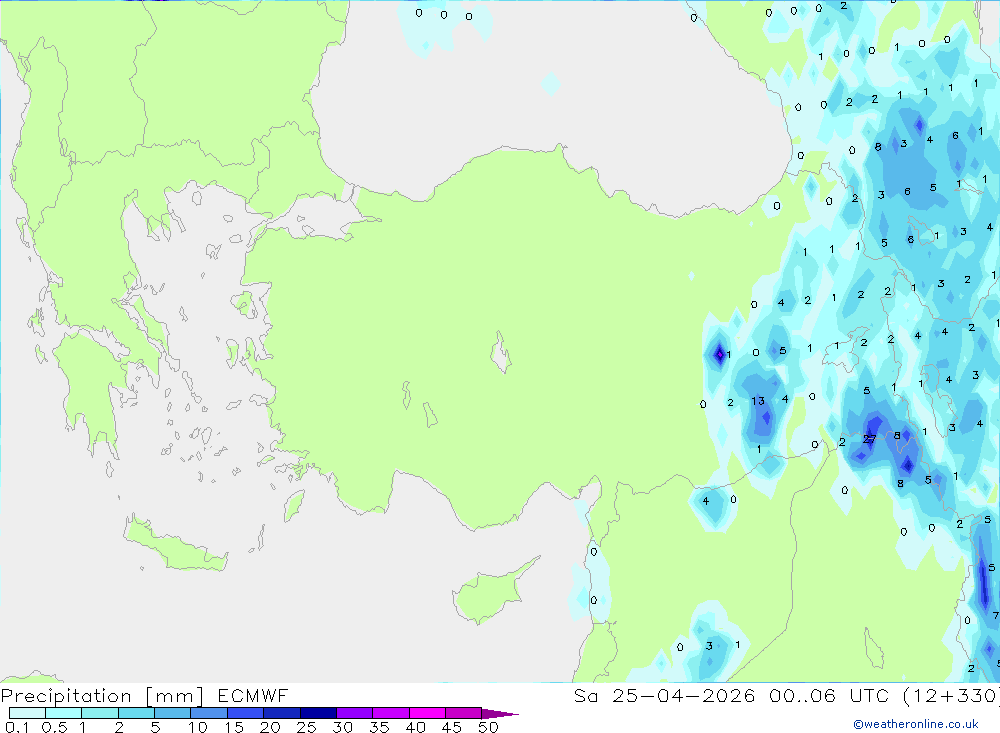Click the 2–5 mm legend color swatch
Image resolution: width=1000 pixels, height=733 pixels.
click(136, 713)
